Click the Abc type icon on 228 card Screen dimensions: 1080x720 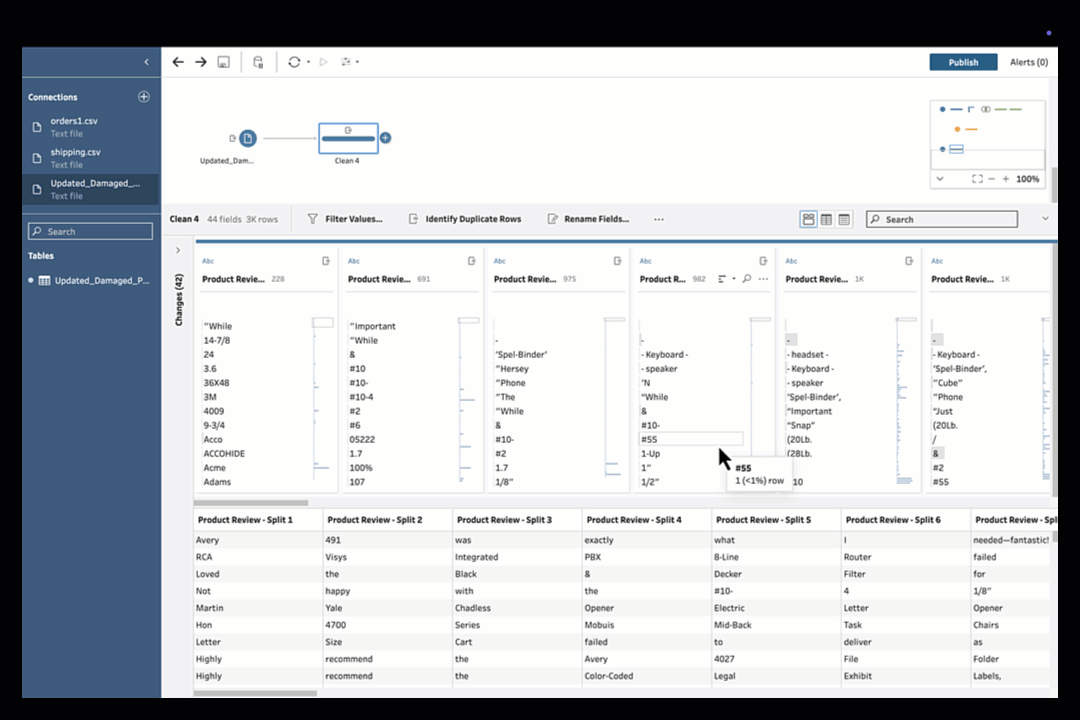tap(208, 261)
